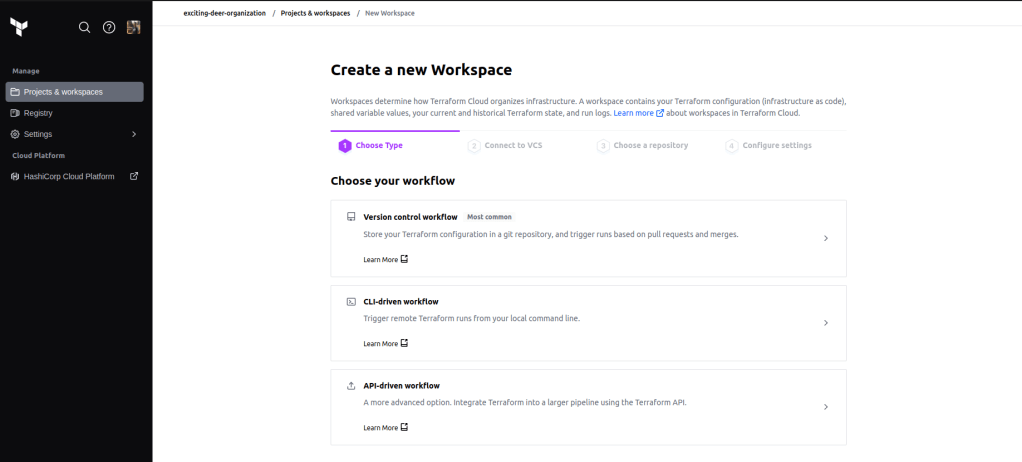Open CLI-driven workflow via right chevron
The width and height of the screenshot is (1022, 462).
coord(825,323)
